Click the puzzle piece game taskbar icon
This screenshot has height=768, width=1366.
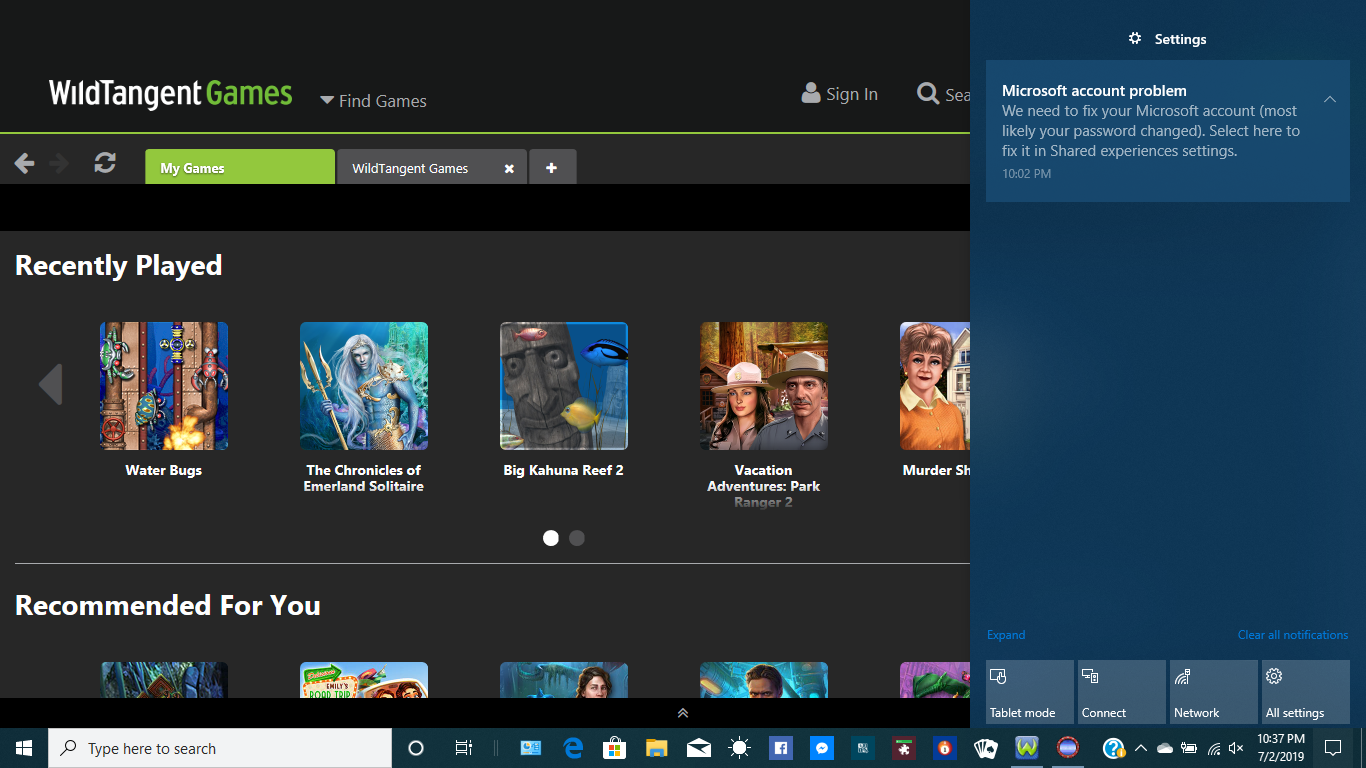click(904, 748)
